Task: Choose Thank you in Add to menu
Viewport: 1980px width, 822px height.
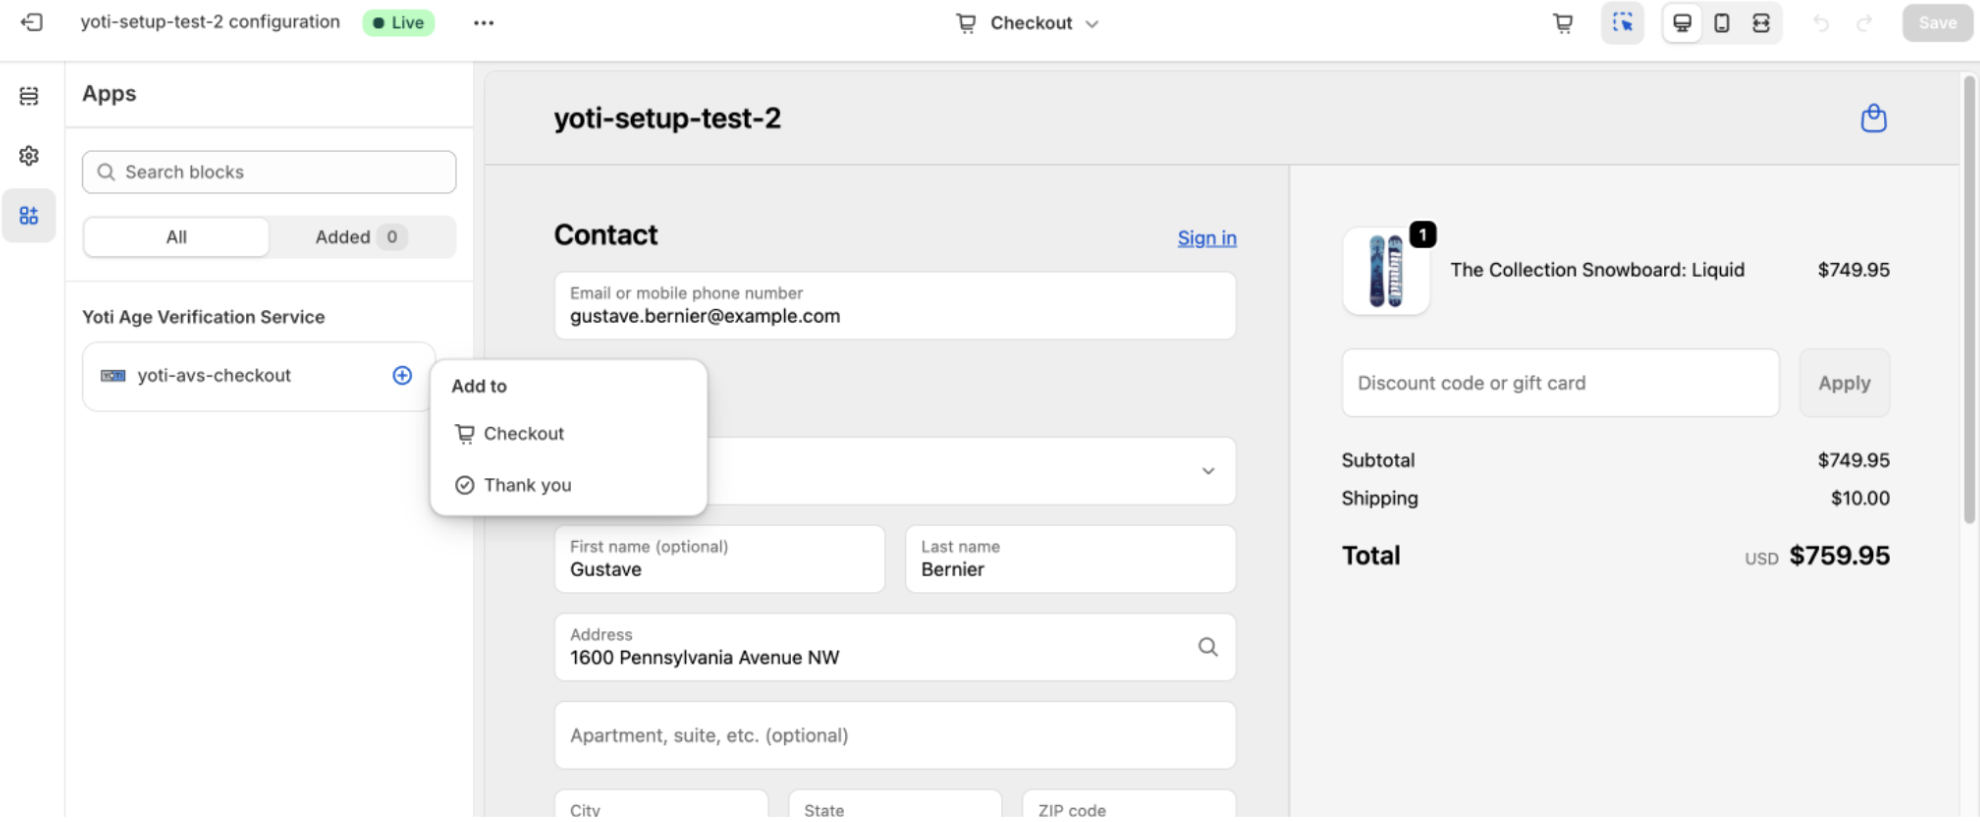Action: point(527,485)
